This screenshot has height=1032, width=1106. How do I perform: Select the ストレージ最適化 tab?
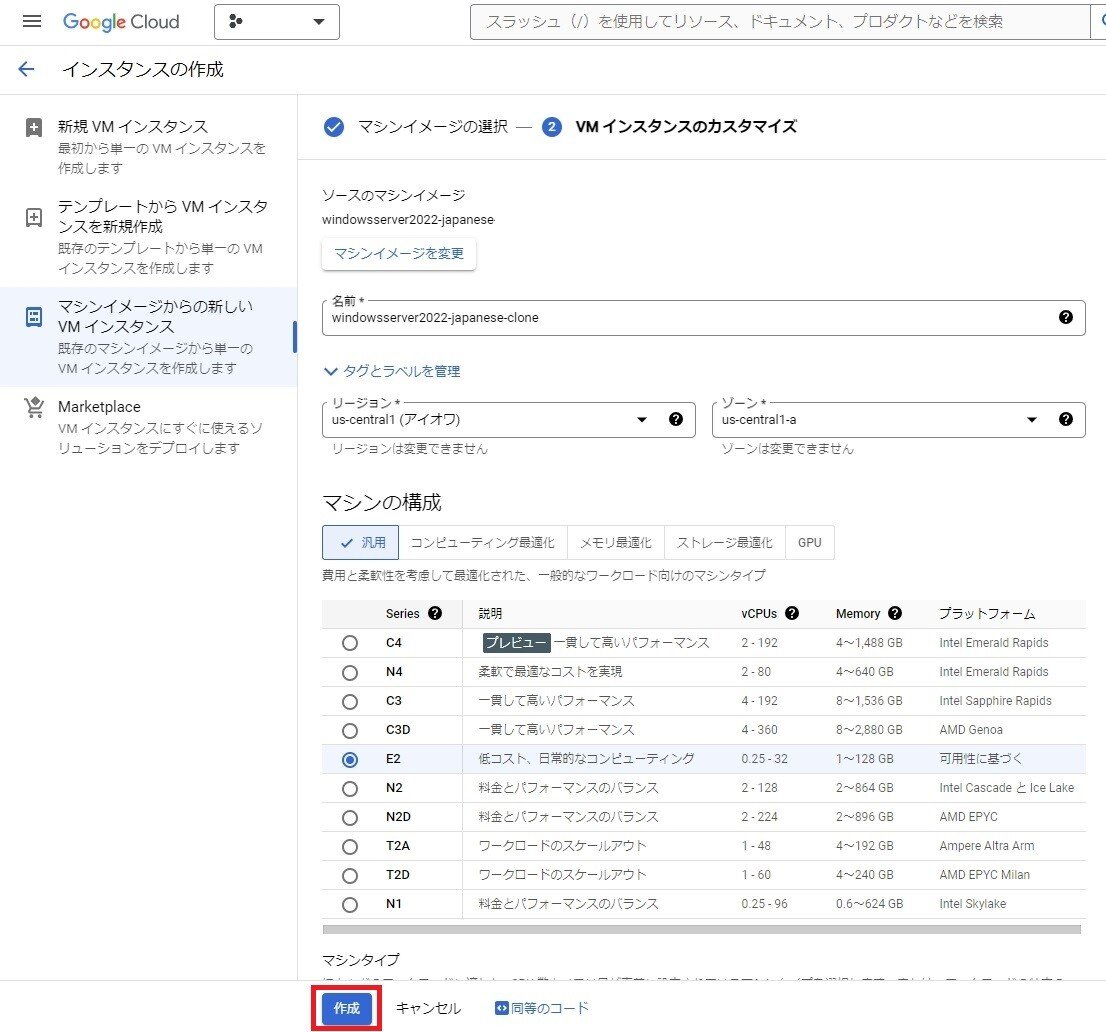click(724, 542)
